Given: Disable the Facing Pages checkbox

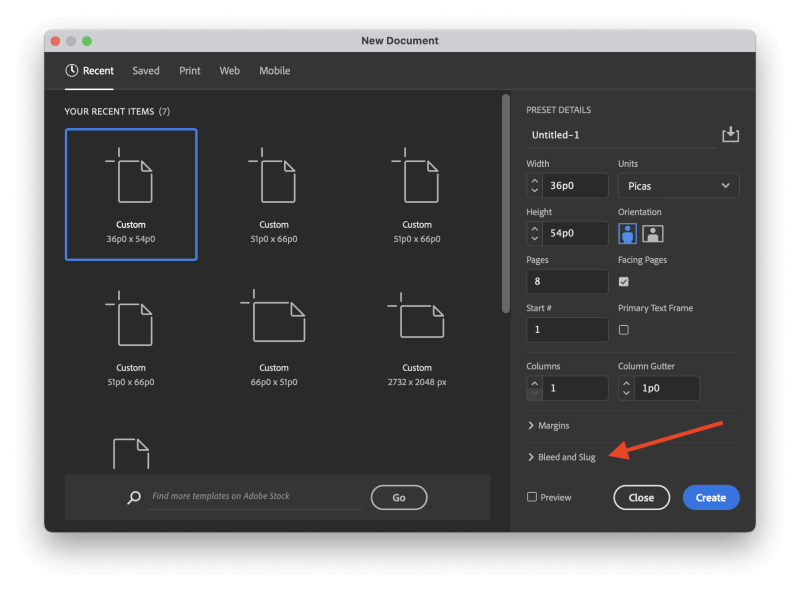Looking at the screenshot, I should point(624,282).
